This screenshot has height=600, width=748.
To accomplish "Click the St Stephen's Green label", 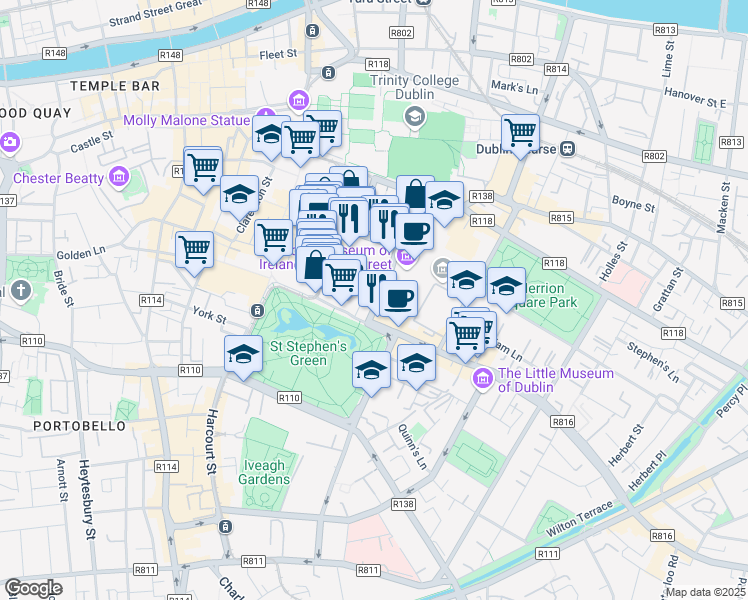I will [x=308, y=353].
